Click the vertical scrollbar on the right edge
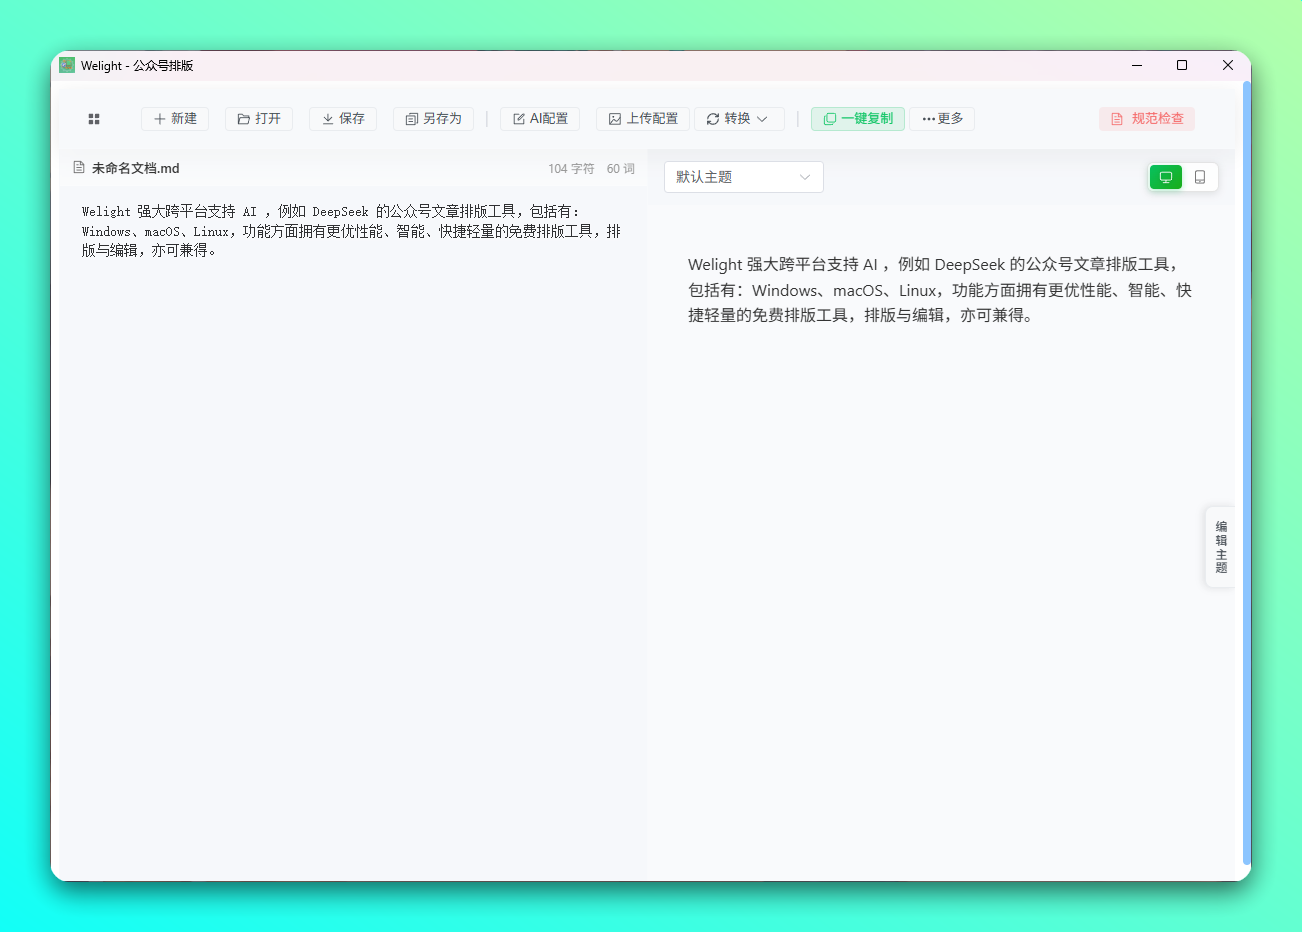 click(1246, 473)
